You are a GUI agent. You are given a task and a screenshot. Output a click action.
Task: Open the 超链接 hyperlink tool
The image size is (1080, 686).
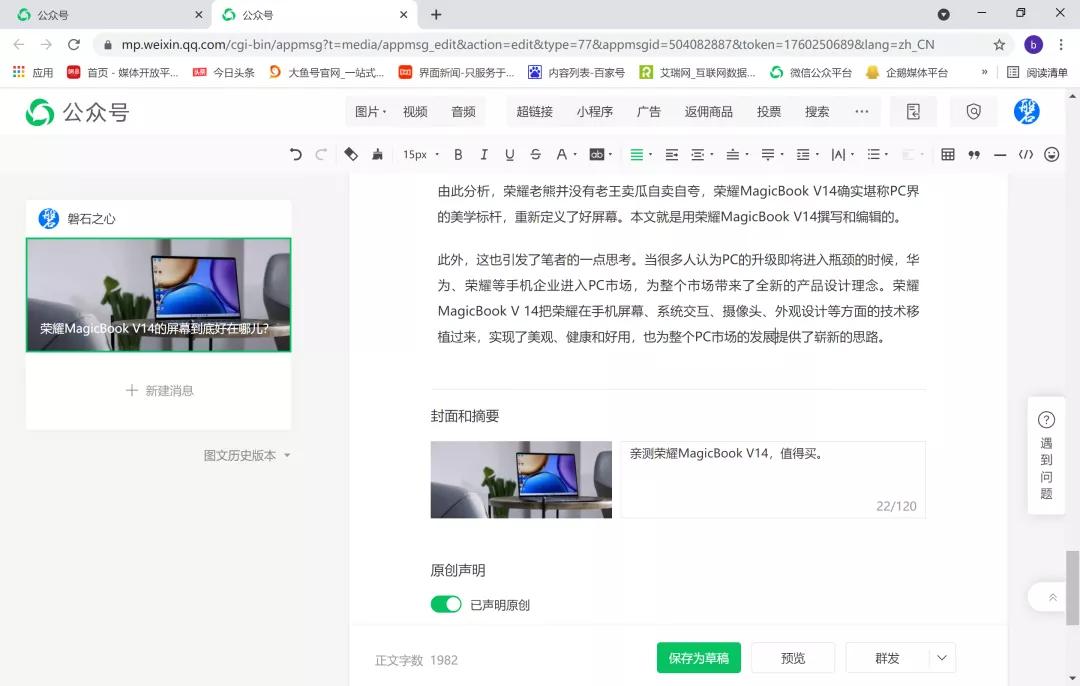coord(534,111)
